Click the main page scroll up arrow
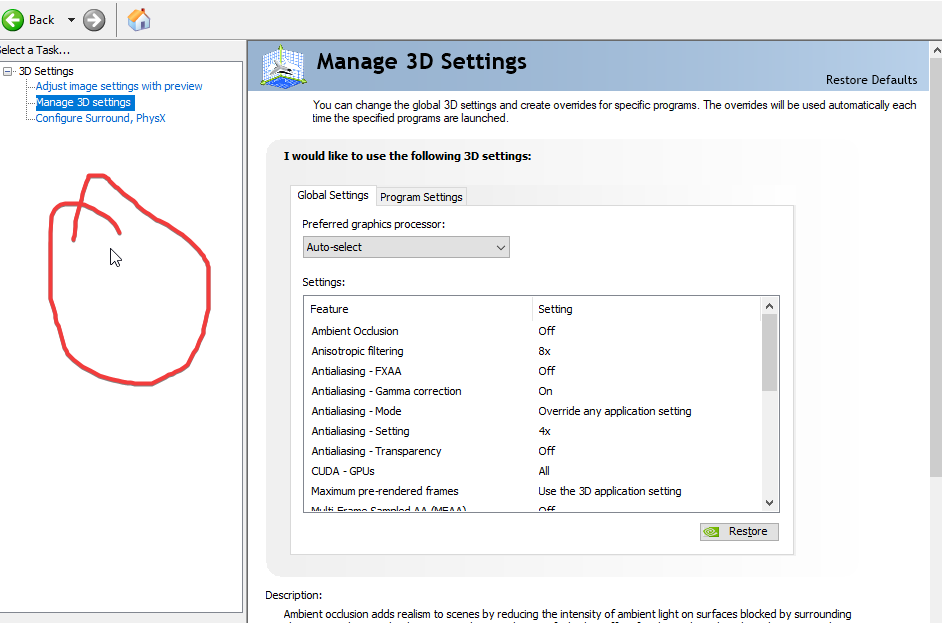This screenshot has height=623, width=942. pyautogui.click(x=936, y=50)
